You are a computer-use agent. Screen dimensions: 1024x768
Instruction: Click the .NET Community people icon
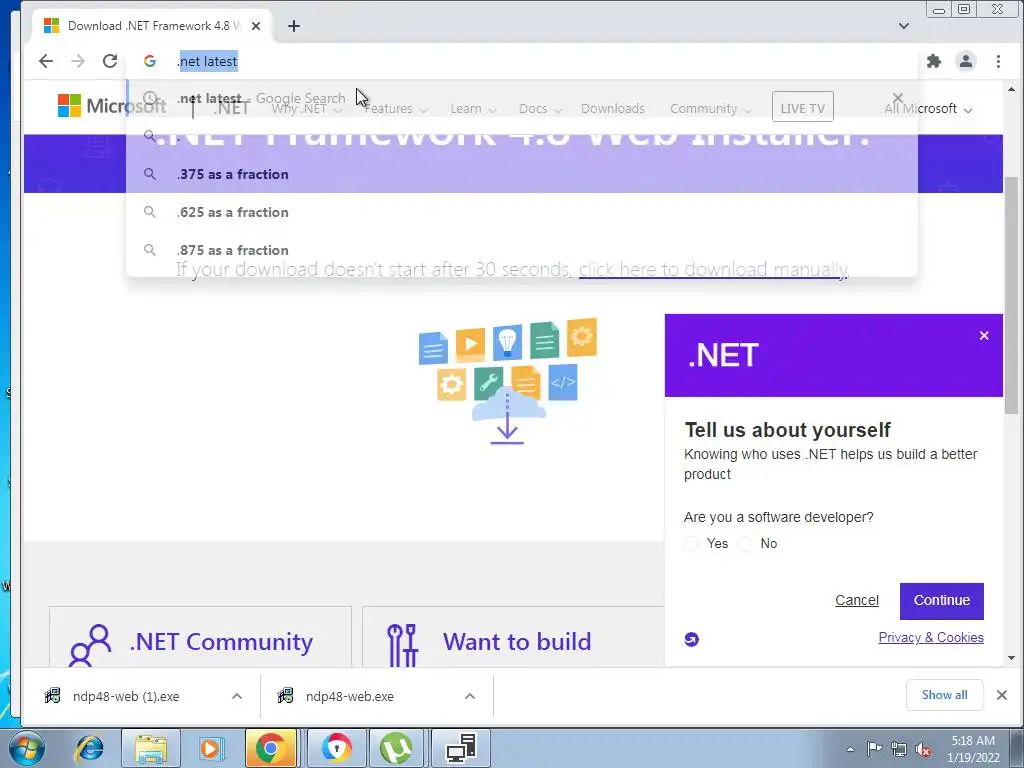click(x=90, y=645)
